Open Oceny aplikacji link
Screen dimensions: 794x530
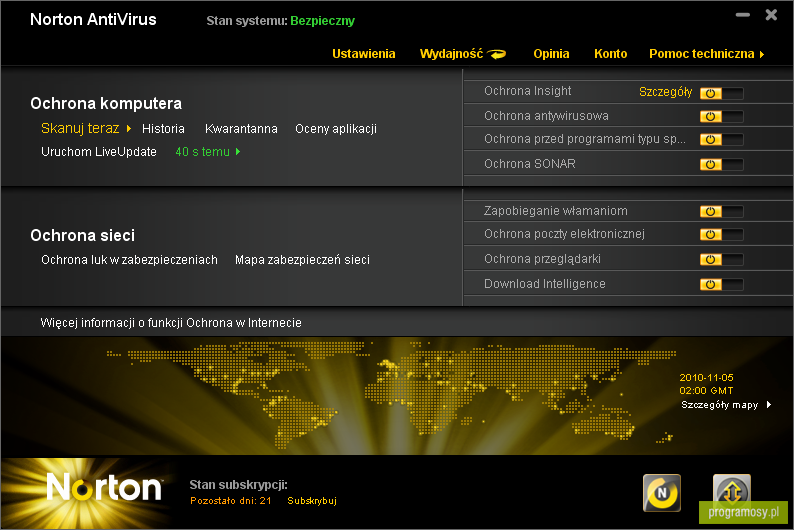[x=336, y=129]
